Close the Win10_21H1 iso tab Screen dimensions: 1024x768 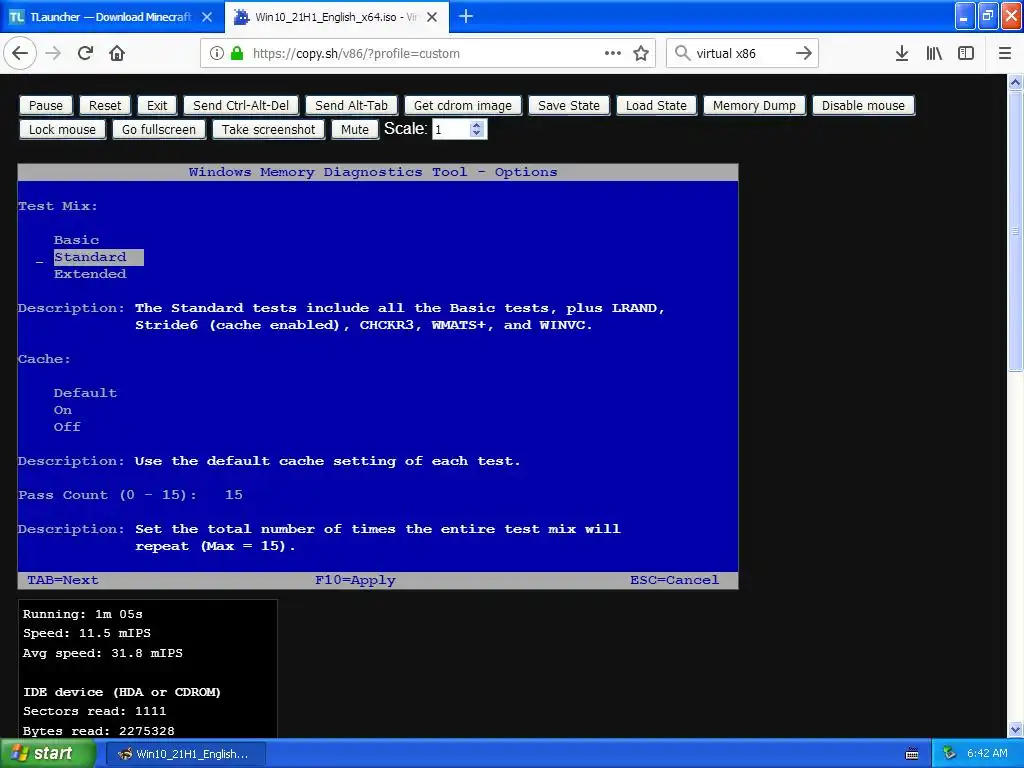coord(432,17)
